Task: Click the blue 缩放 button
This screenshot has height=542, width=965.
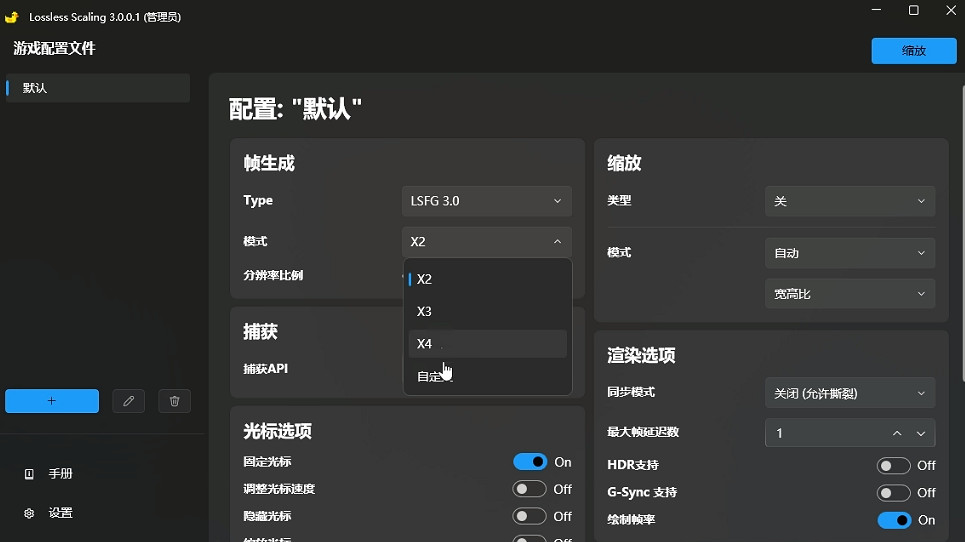Action: click(914, 51)
